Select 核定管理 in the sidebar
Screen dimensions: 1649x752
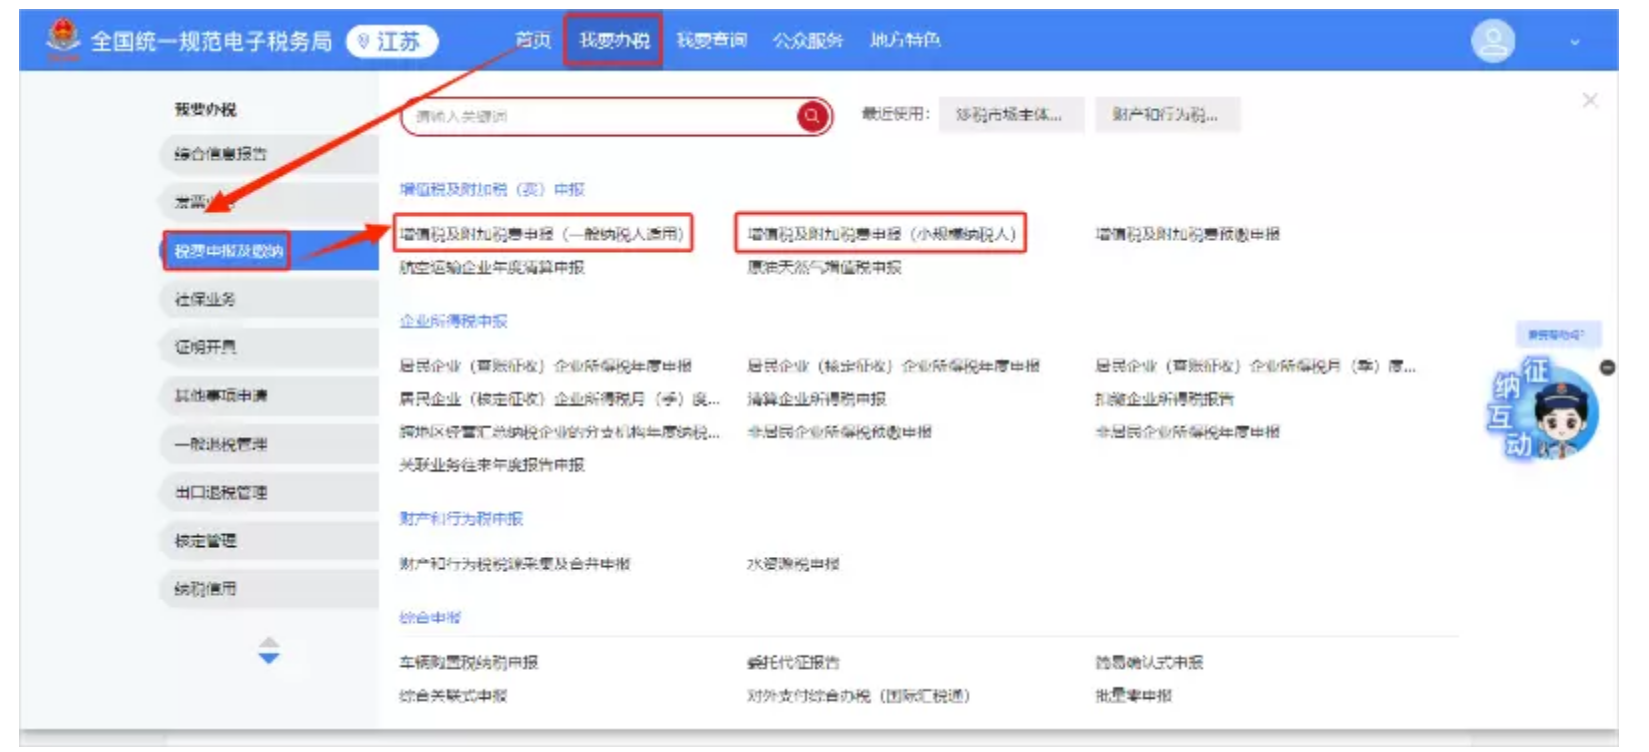point(270,540)
